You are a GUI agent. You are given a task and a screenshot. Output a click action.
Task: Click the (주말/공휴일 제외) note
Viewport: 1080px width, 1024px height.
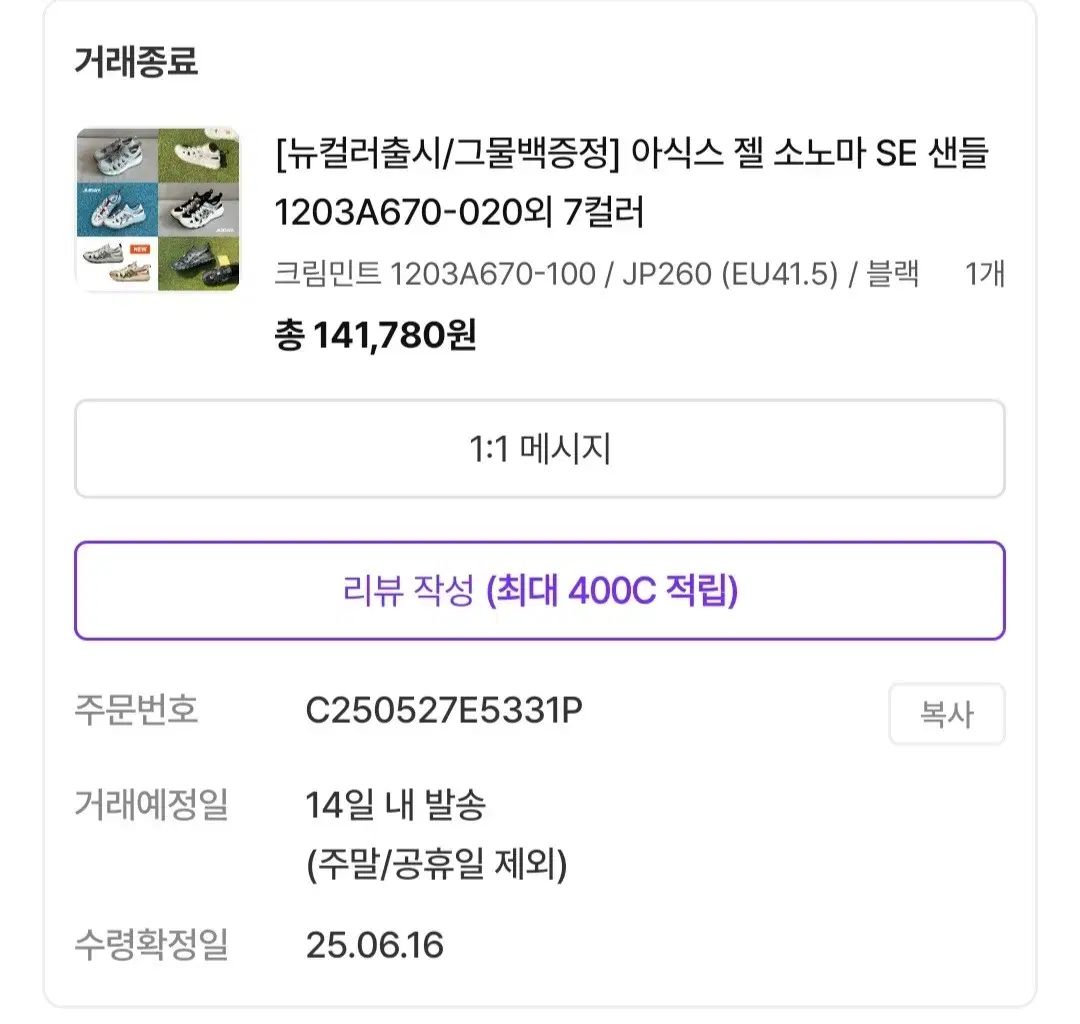pyautogui.click(x=436, y=864)
